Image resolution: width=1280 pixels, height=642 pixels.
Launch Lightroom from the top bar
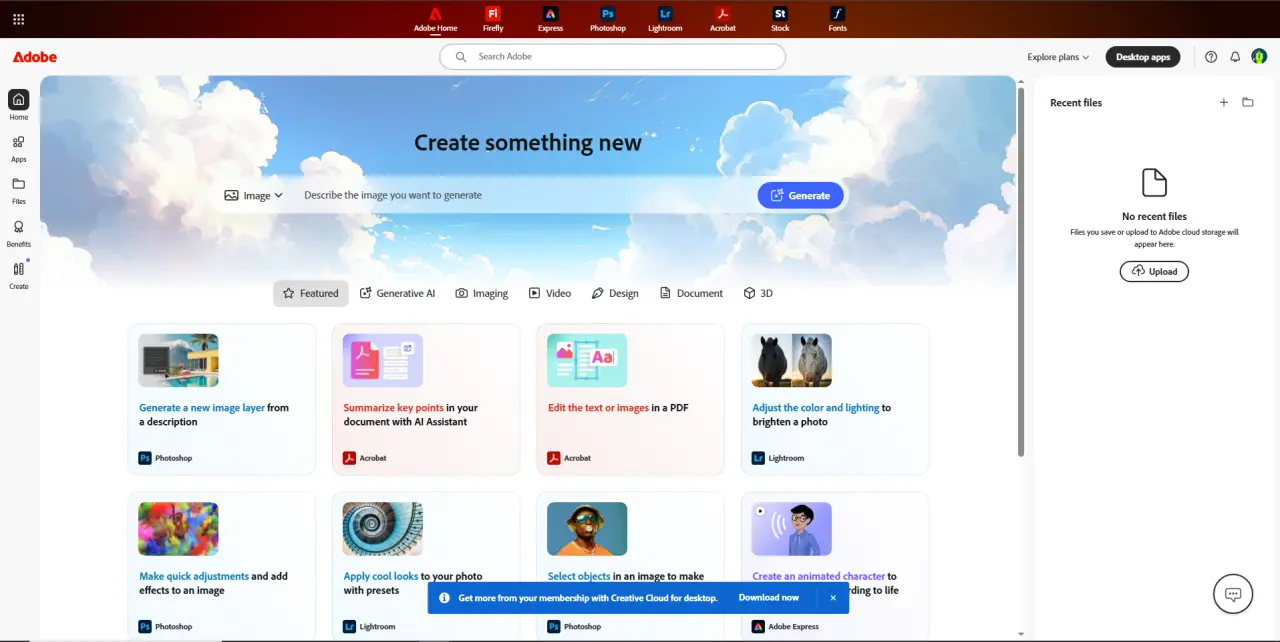click(665, 19)
